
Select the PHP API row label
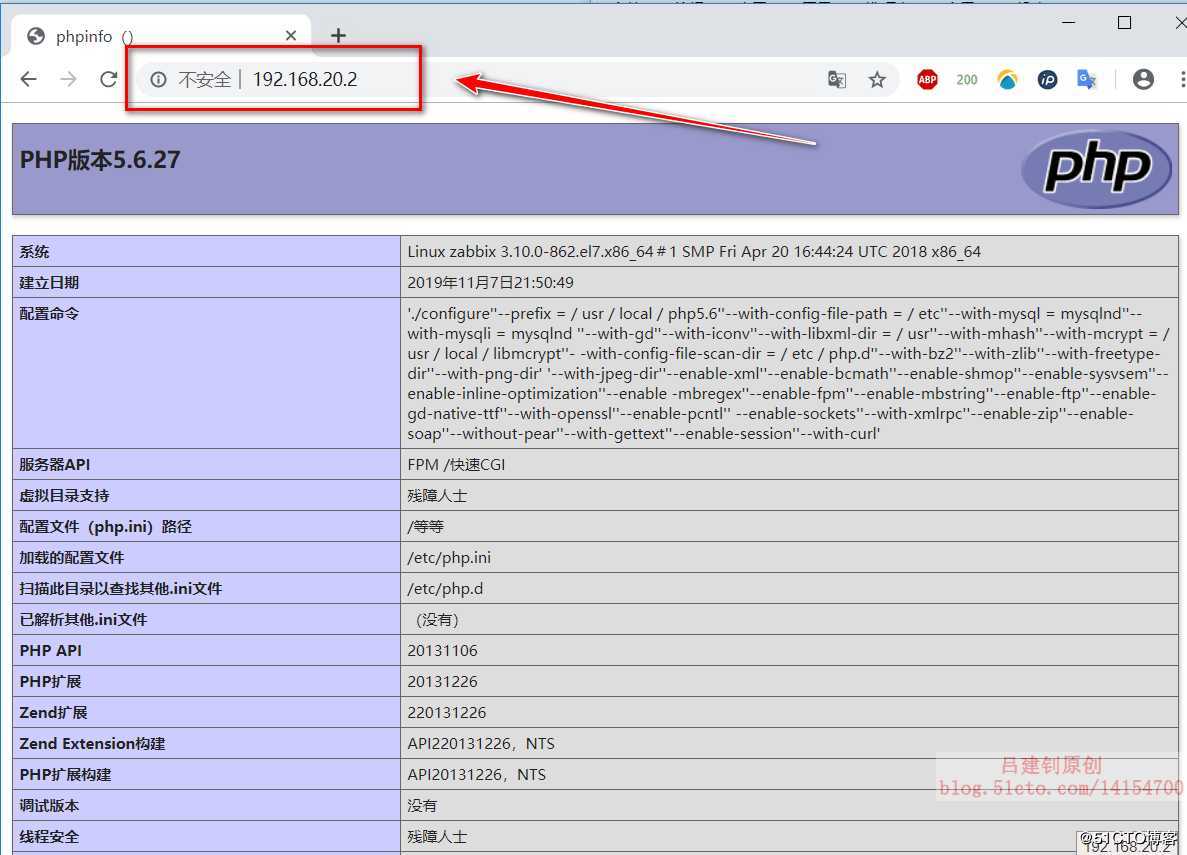coord(51,651)
